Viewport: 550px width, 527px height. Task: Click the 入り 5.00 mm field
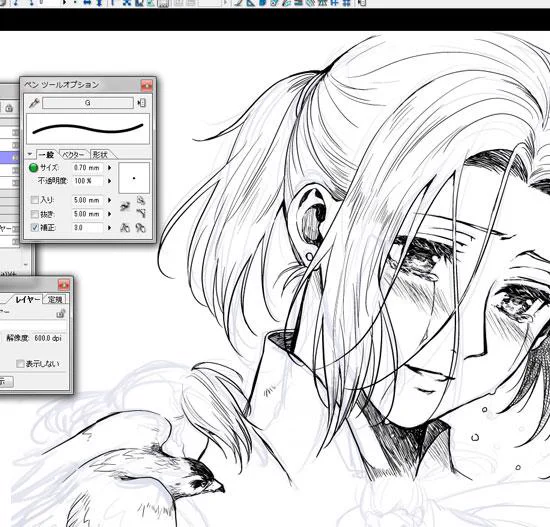coord(87,200)
